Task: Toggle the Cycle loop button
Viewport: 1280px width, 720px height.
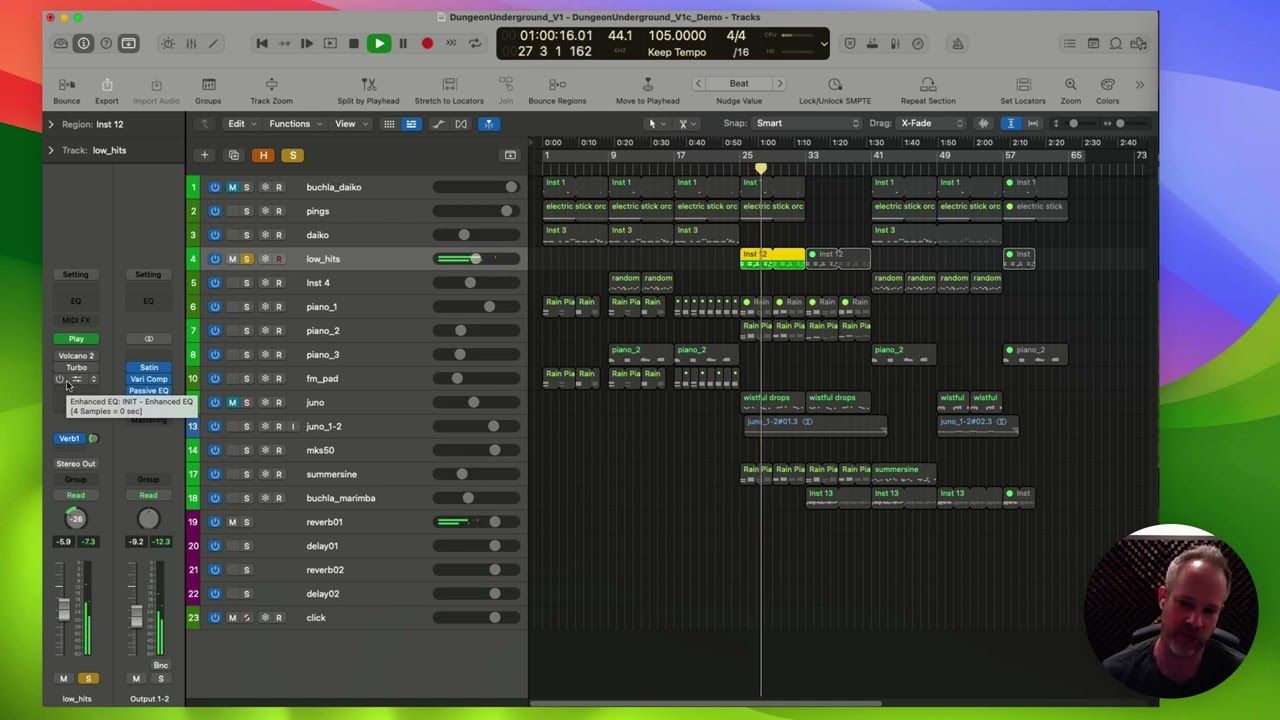Action: [x=475, y=44]
